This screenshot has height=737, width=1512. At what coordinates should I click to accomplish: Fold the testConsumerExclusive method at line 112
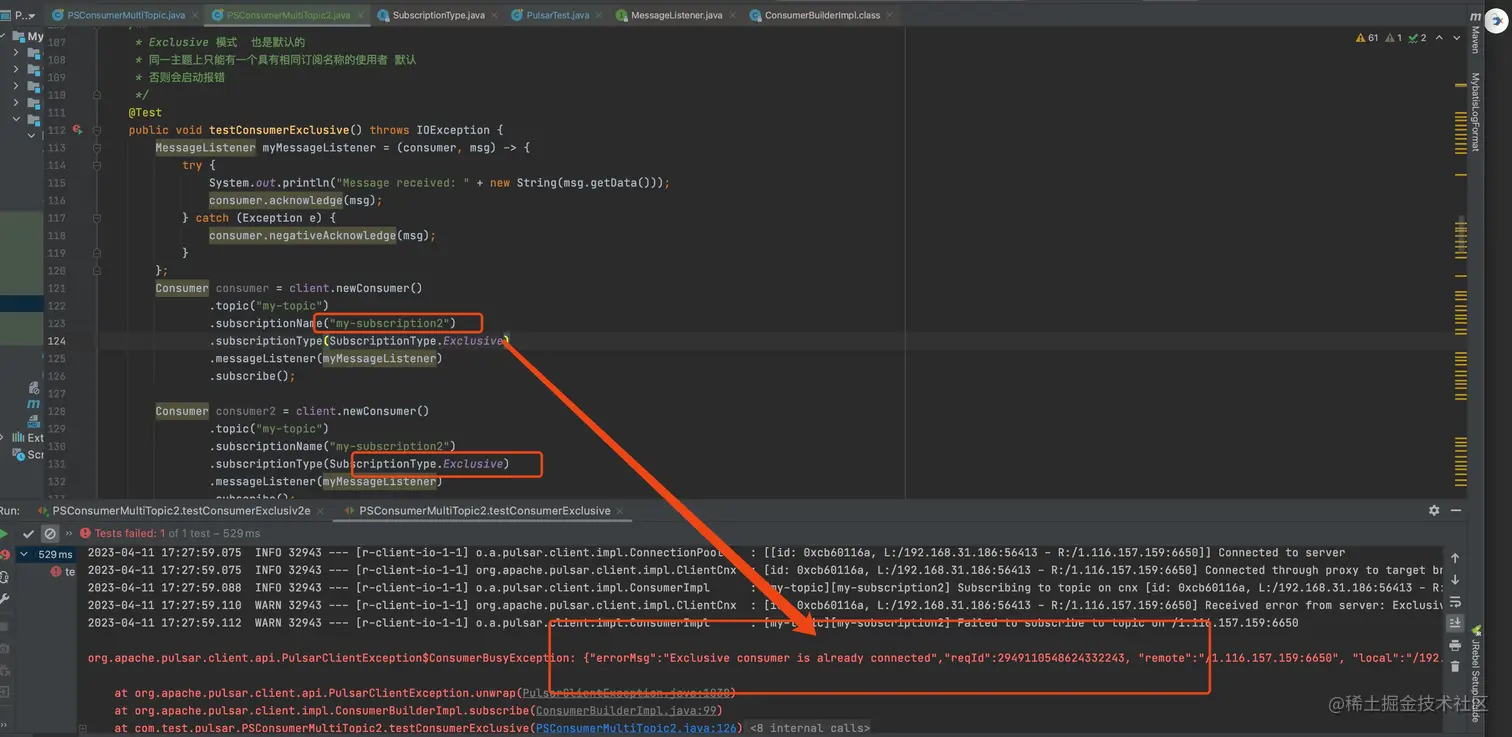pyautogui.click(x=97, y=130)
